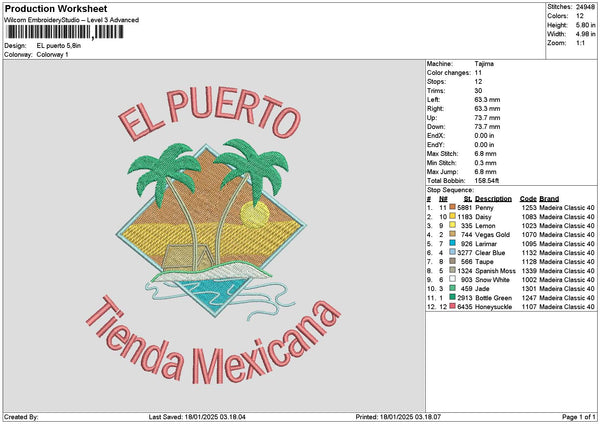This screenshot has width=600, height=424.
Task: Click the Created By label in the footer
Action: tap(21, 417)
